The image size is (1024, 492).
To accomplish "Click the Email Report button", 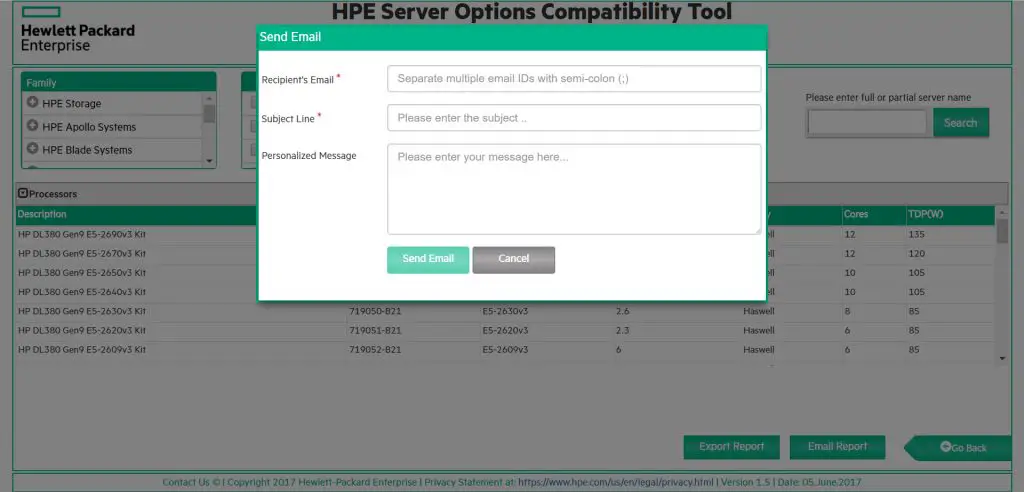I will [837, 447].
